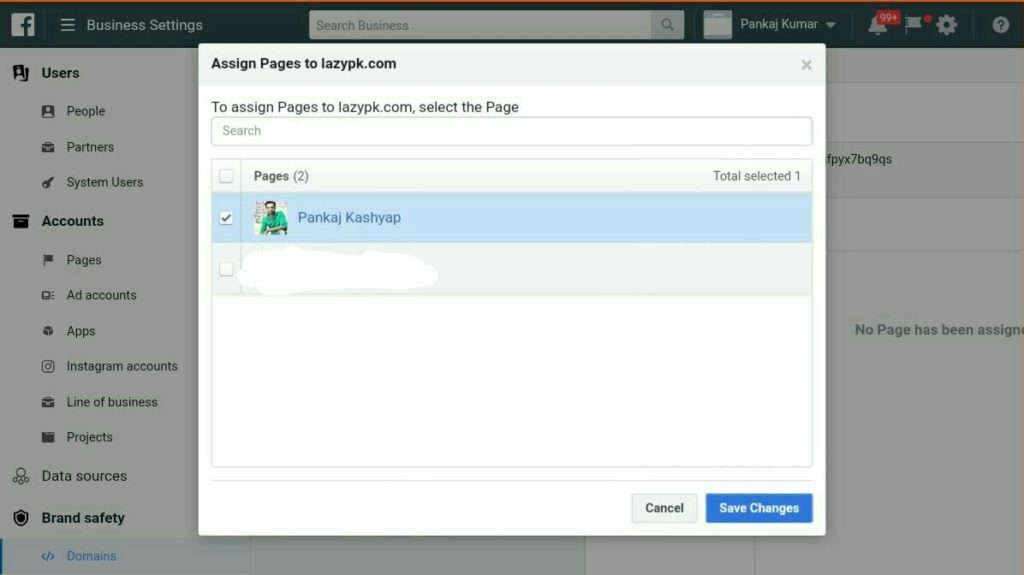Close the Assign Pages dialog
Viewport: 1024px width, 575px height.
pos(806,65)
